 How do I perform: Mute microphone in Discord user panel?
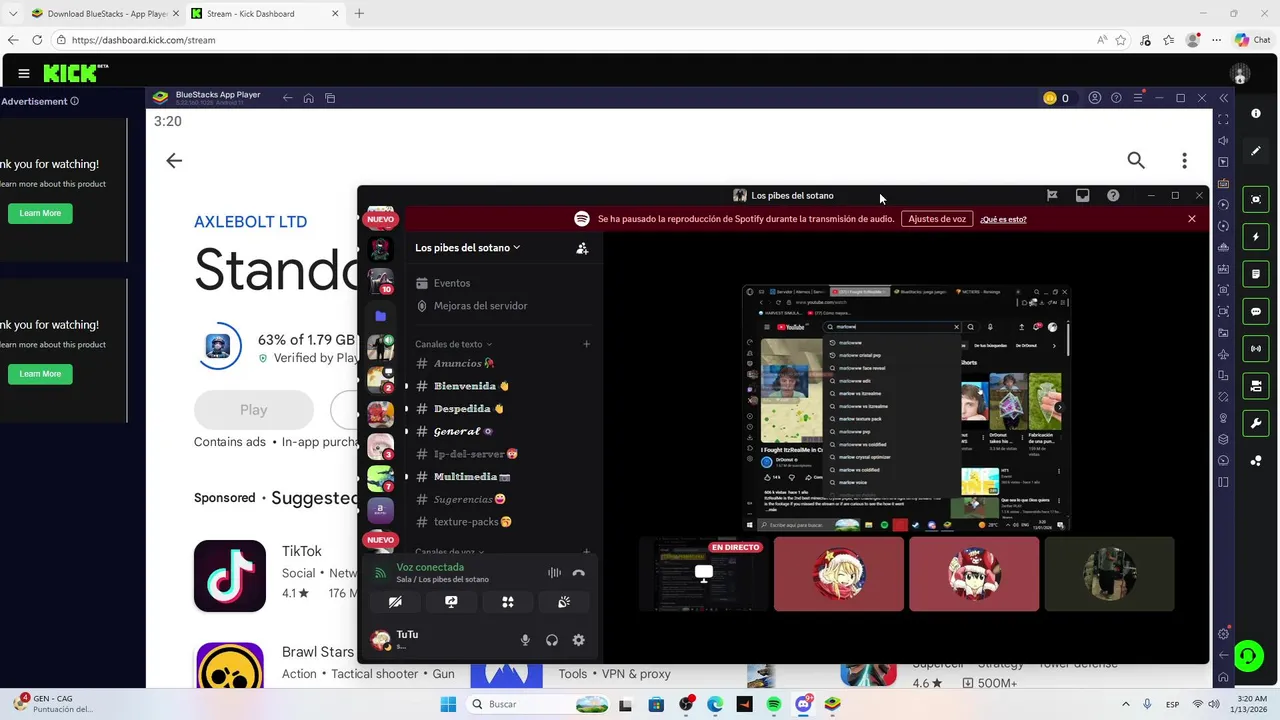[x=525, y=640]
